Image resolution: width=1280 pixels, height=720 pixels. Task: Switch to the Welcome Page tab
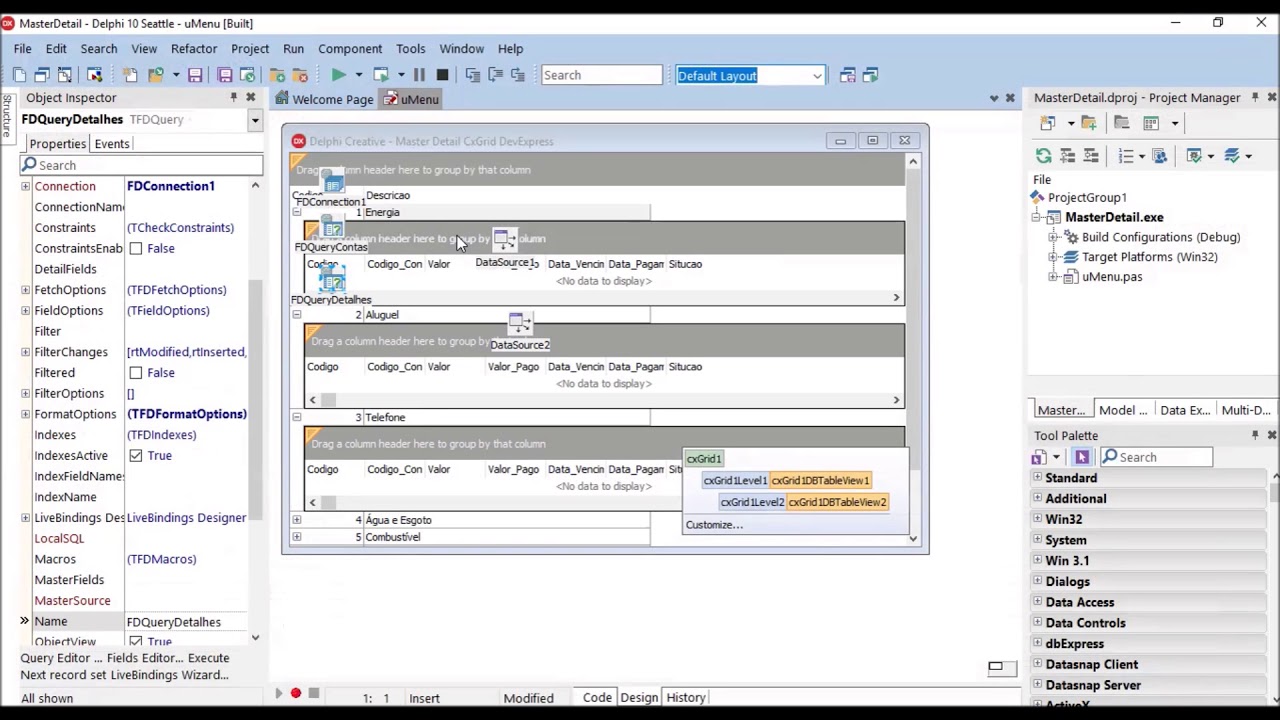click(x=325, y=99)
